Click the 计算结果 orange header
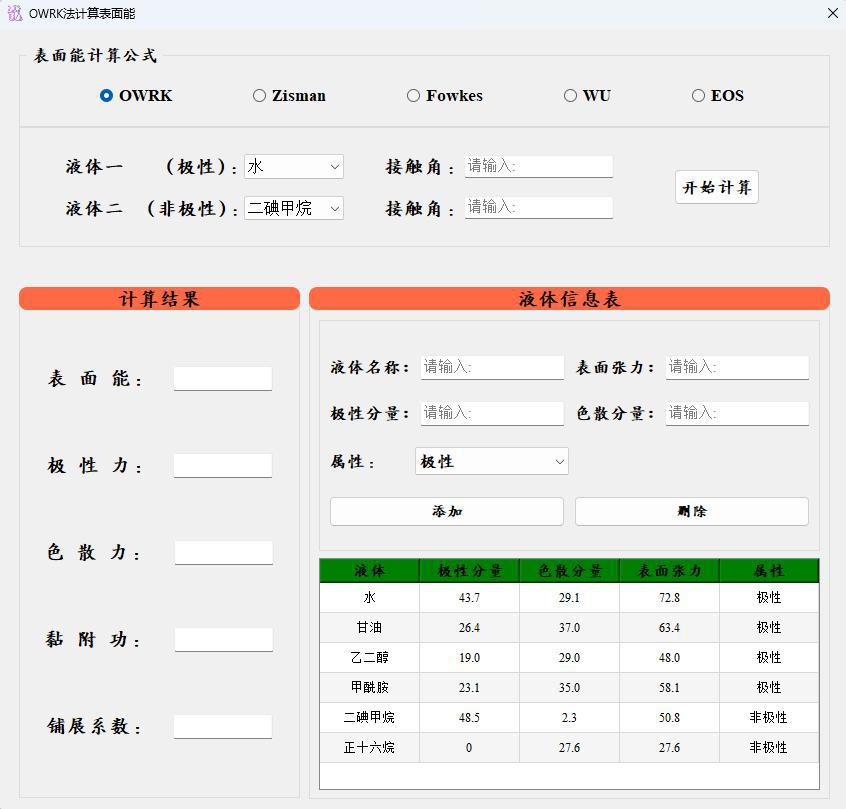The image size is (846, 809). click(x=159, y=298)
